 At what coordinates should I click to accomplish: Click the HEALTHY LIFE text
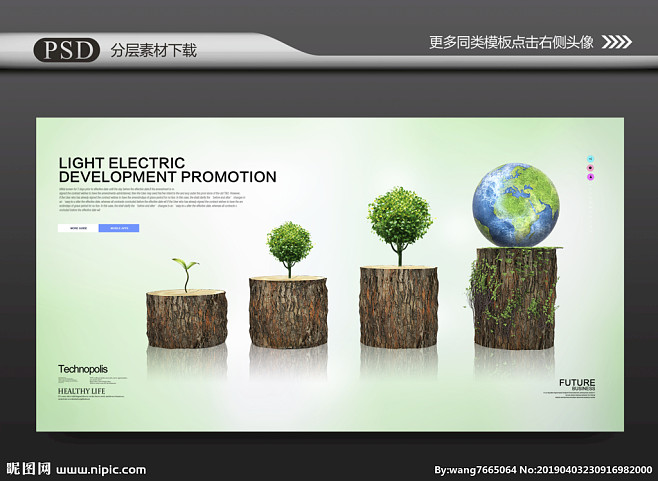click(81, 391)
